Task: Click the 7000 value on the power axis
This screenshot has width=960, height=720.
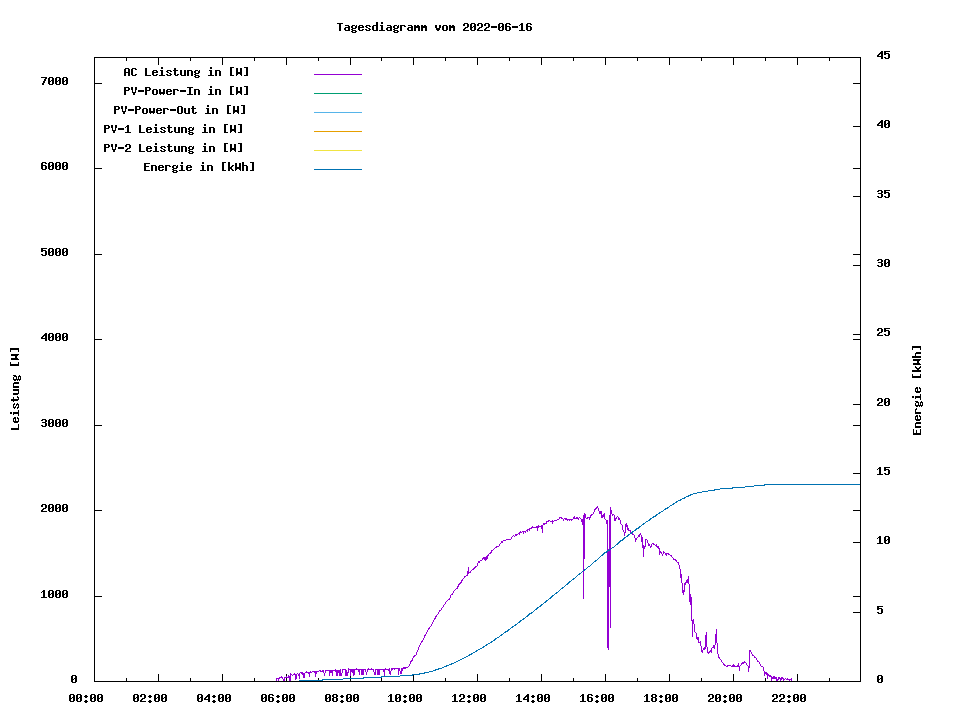Action: click(x=54, y=81)
